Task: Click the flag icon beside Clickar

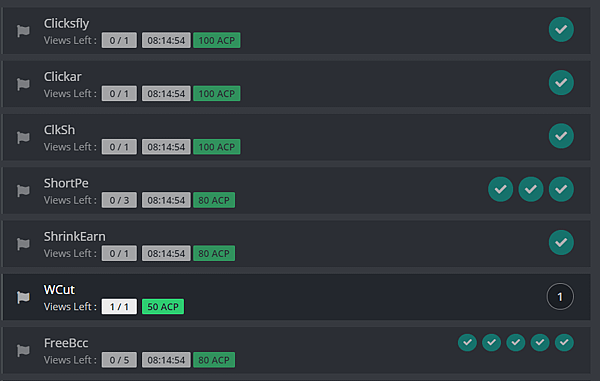Action: click(23, 84)
